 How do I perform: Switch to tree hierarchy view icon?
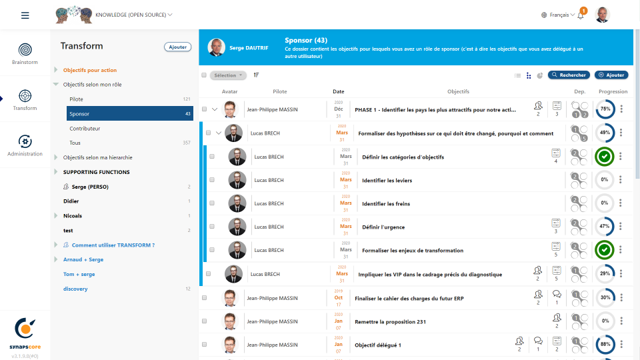pyautogui.click(x=529, y=76)
